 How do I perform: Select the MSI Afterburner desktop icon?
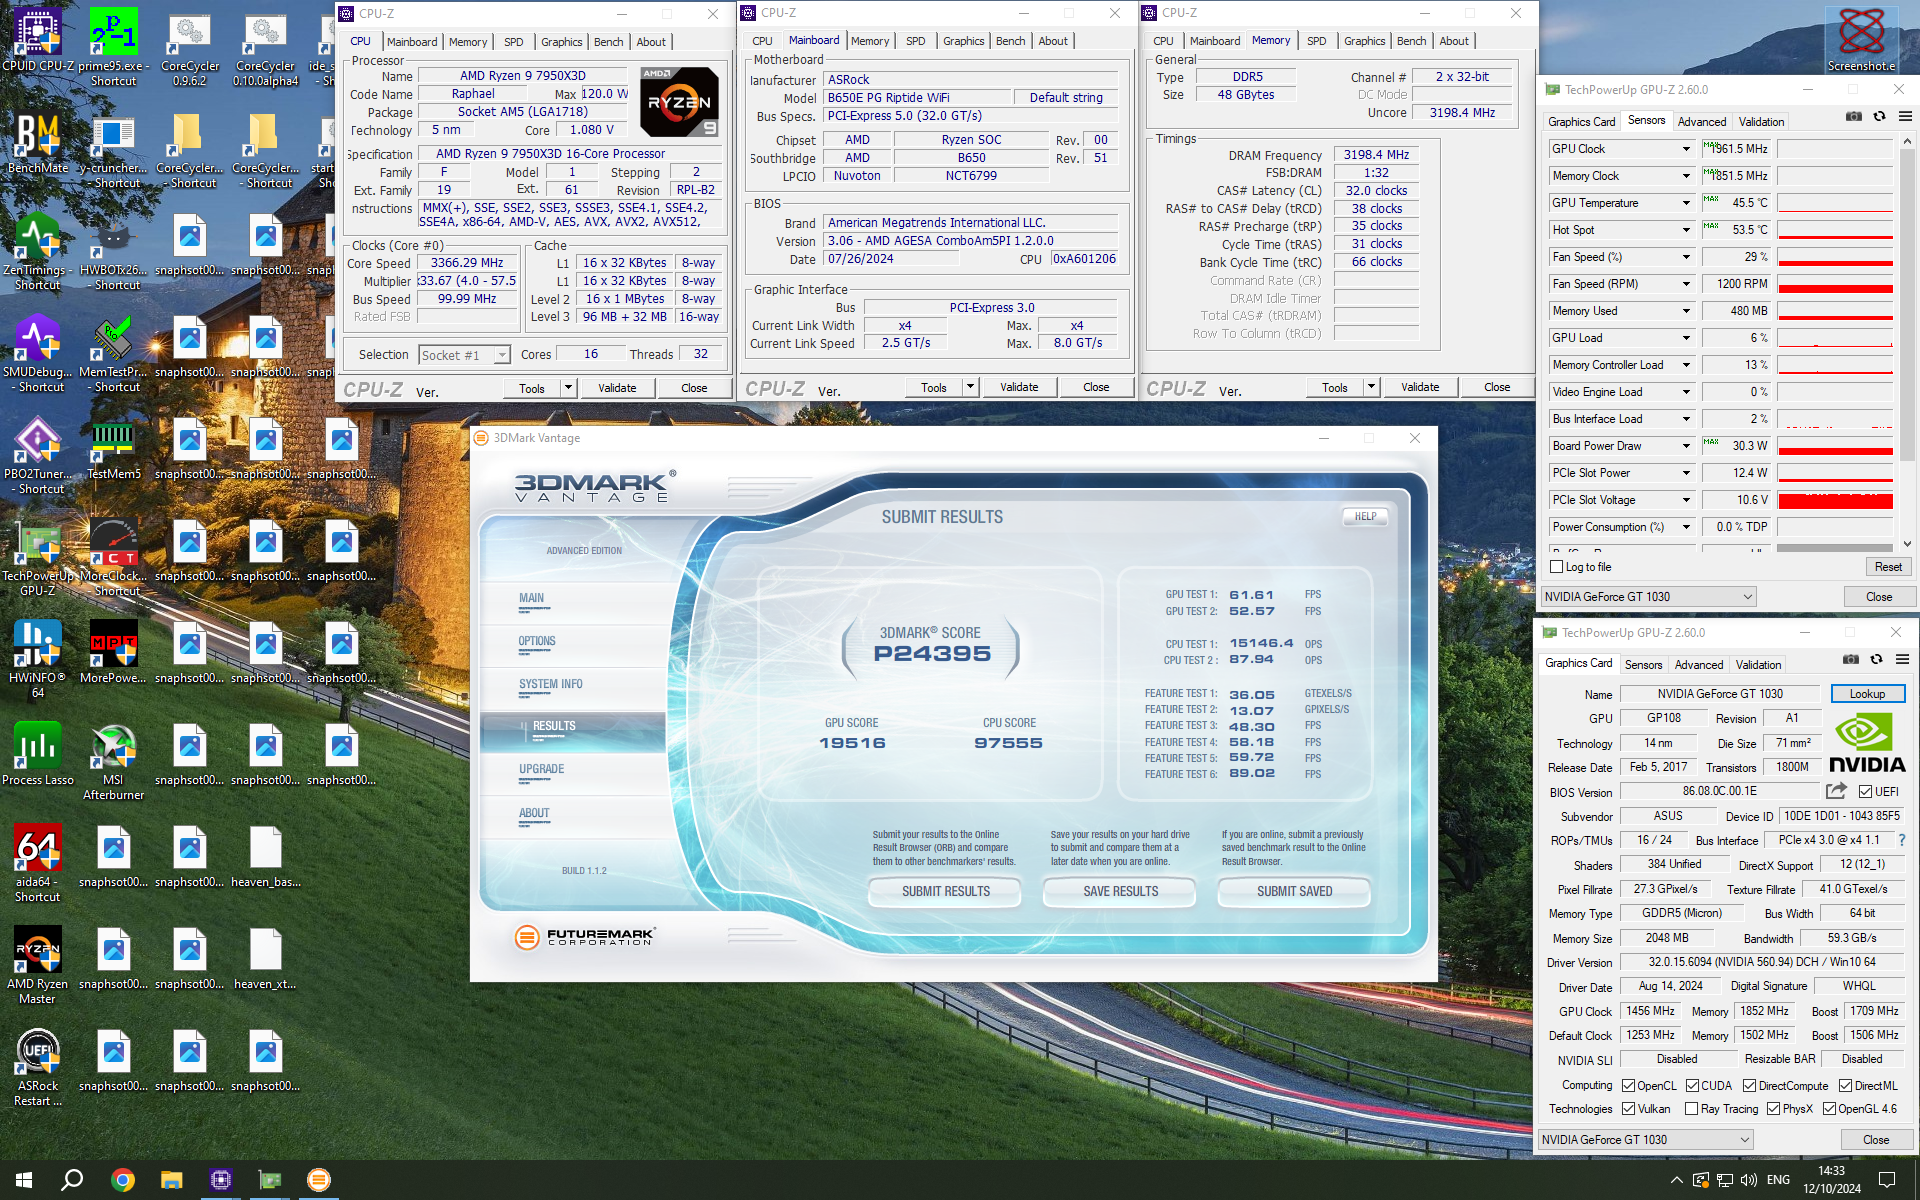pyautogui.click(x=113, y=760)
